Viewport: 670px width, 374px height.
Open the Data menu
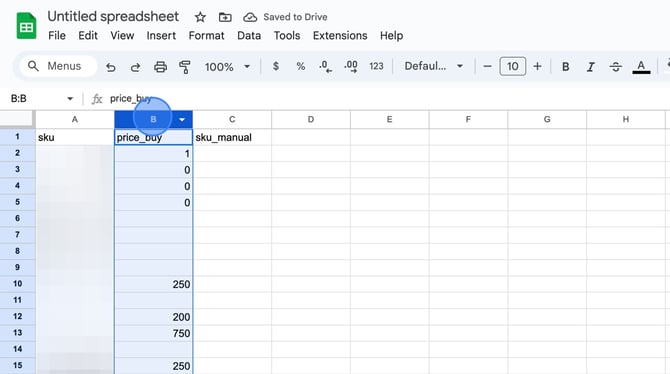(x=249, y=35)
